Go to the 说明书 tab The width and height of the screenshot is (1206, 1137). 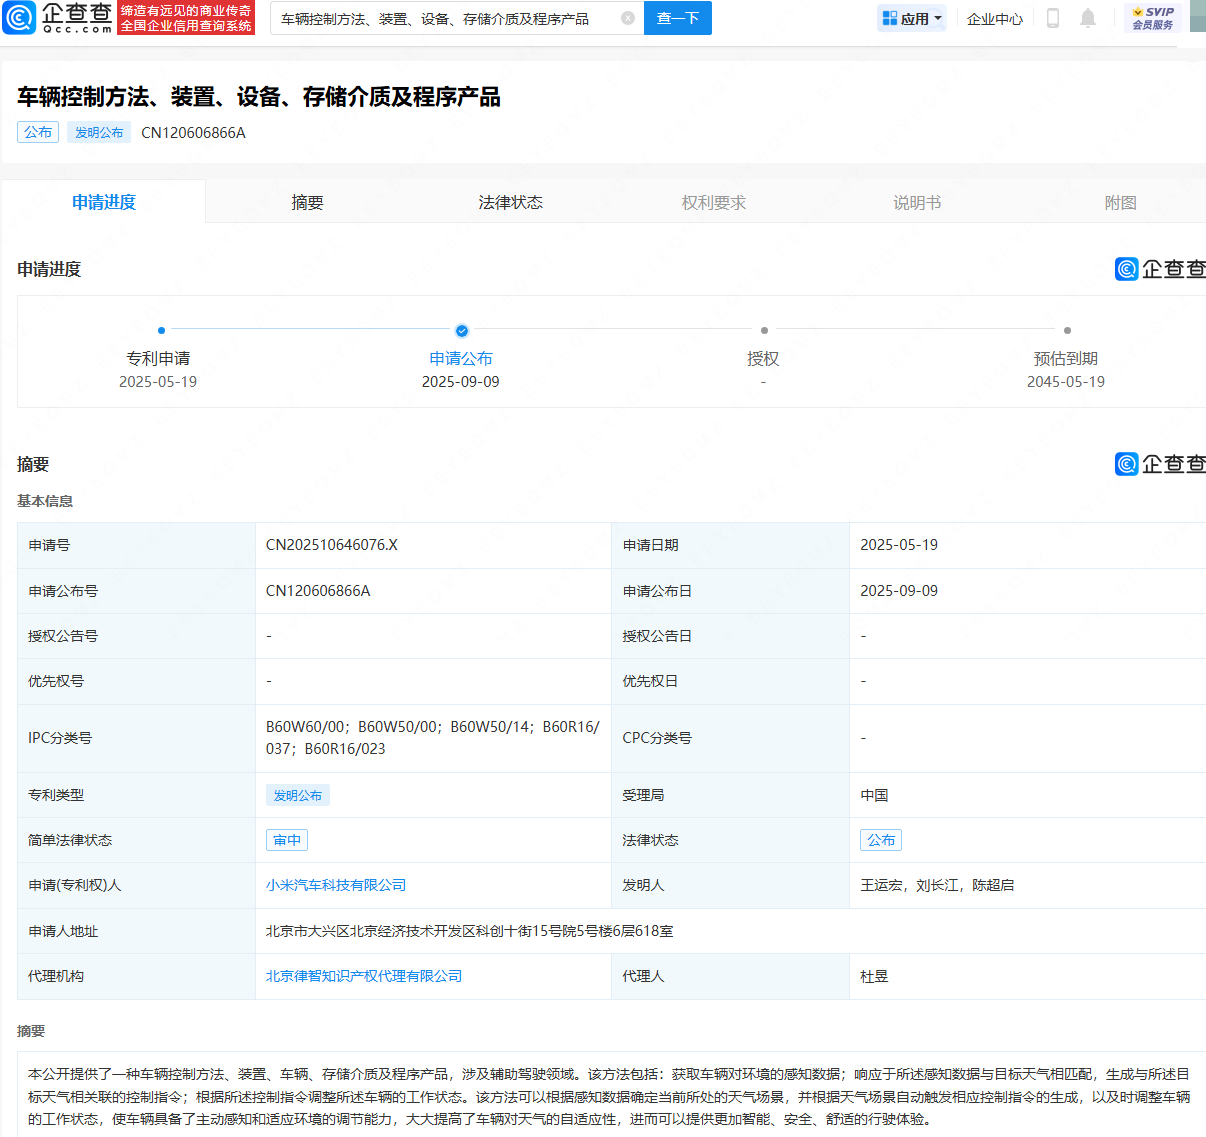917,202
